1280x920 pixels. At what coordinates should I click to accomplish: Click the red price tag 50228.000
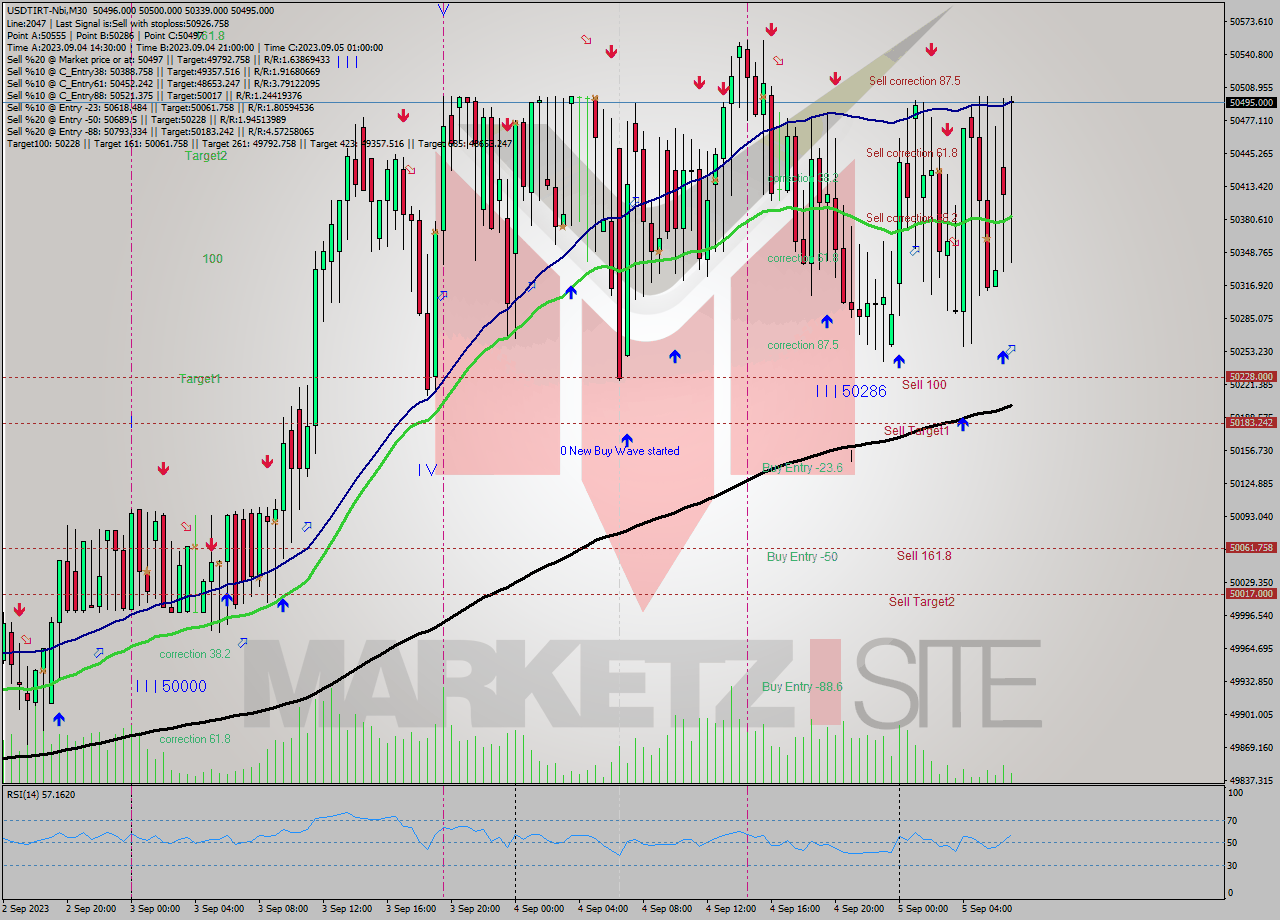pos(1251,377)
